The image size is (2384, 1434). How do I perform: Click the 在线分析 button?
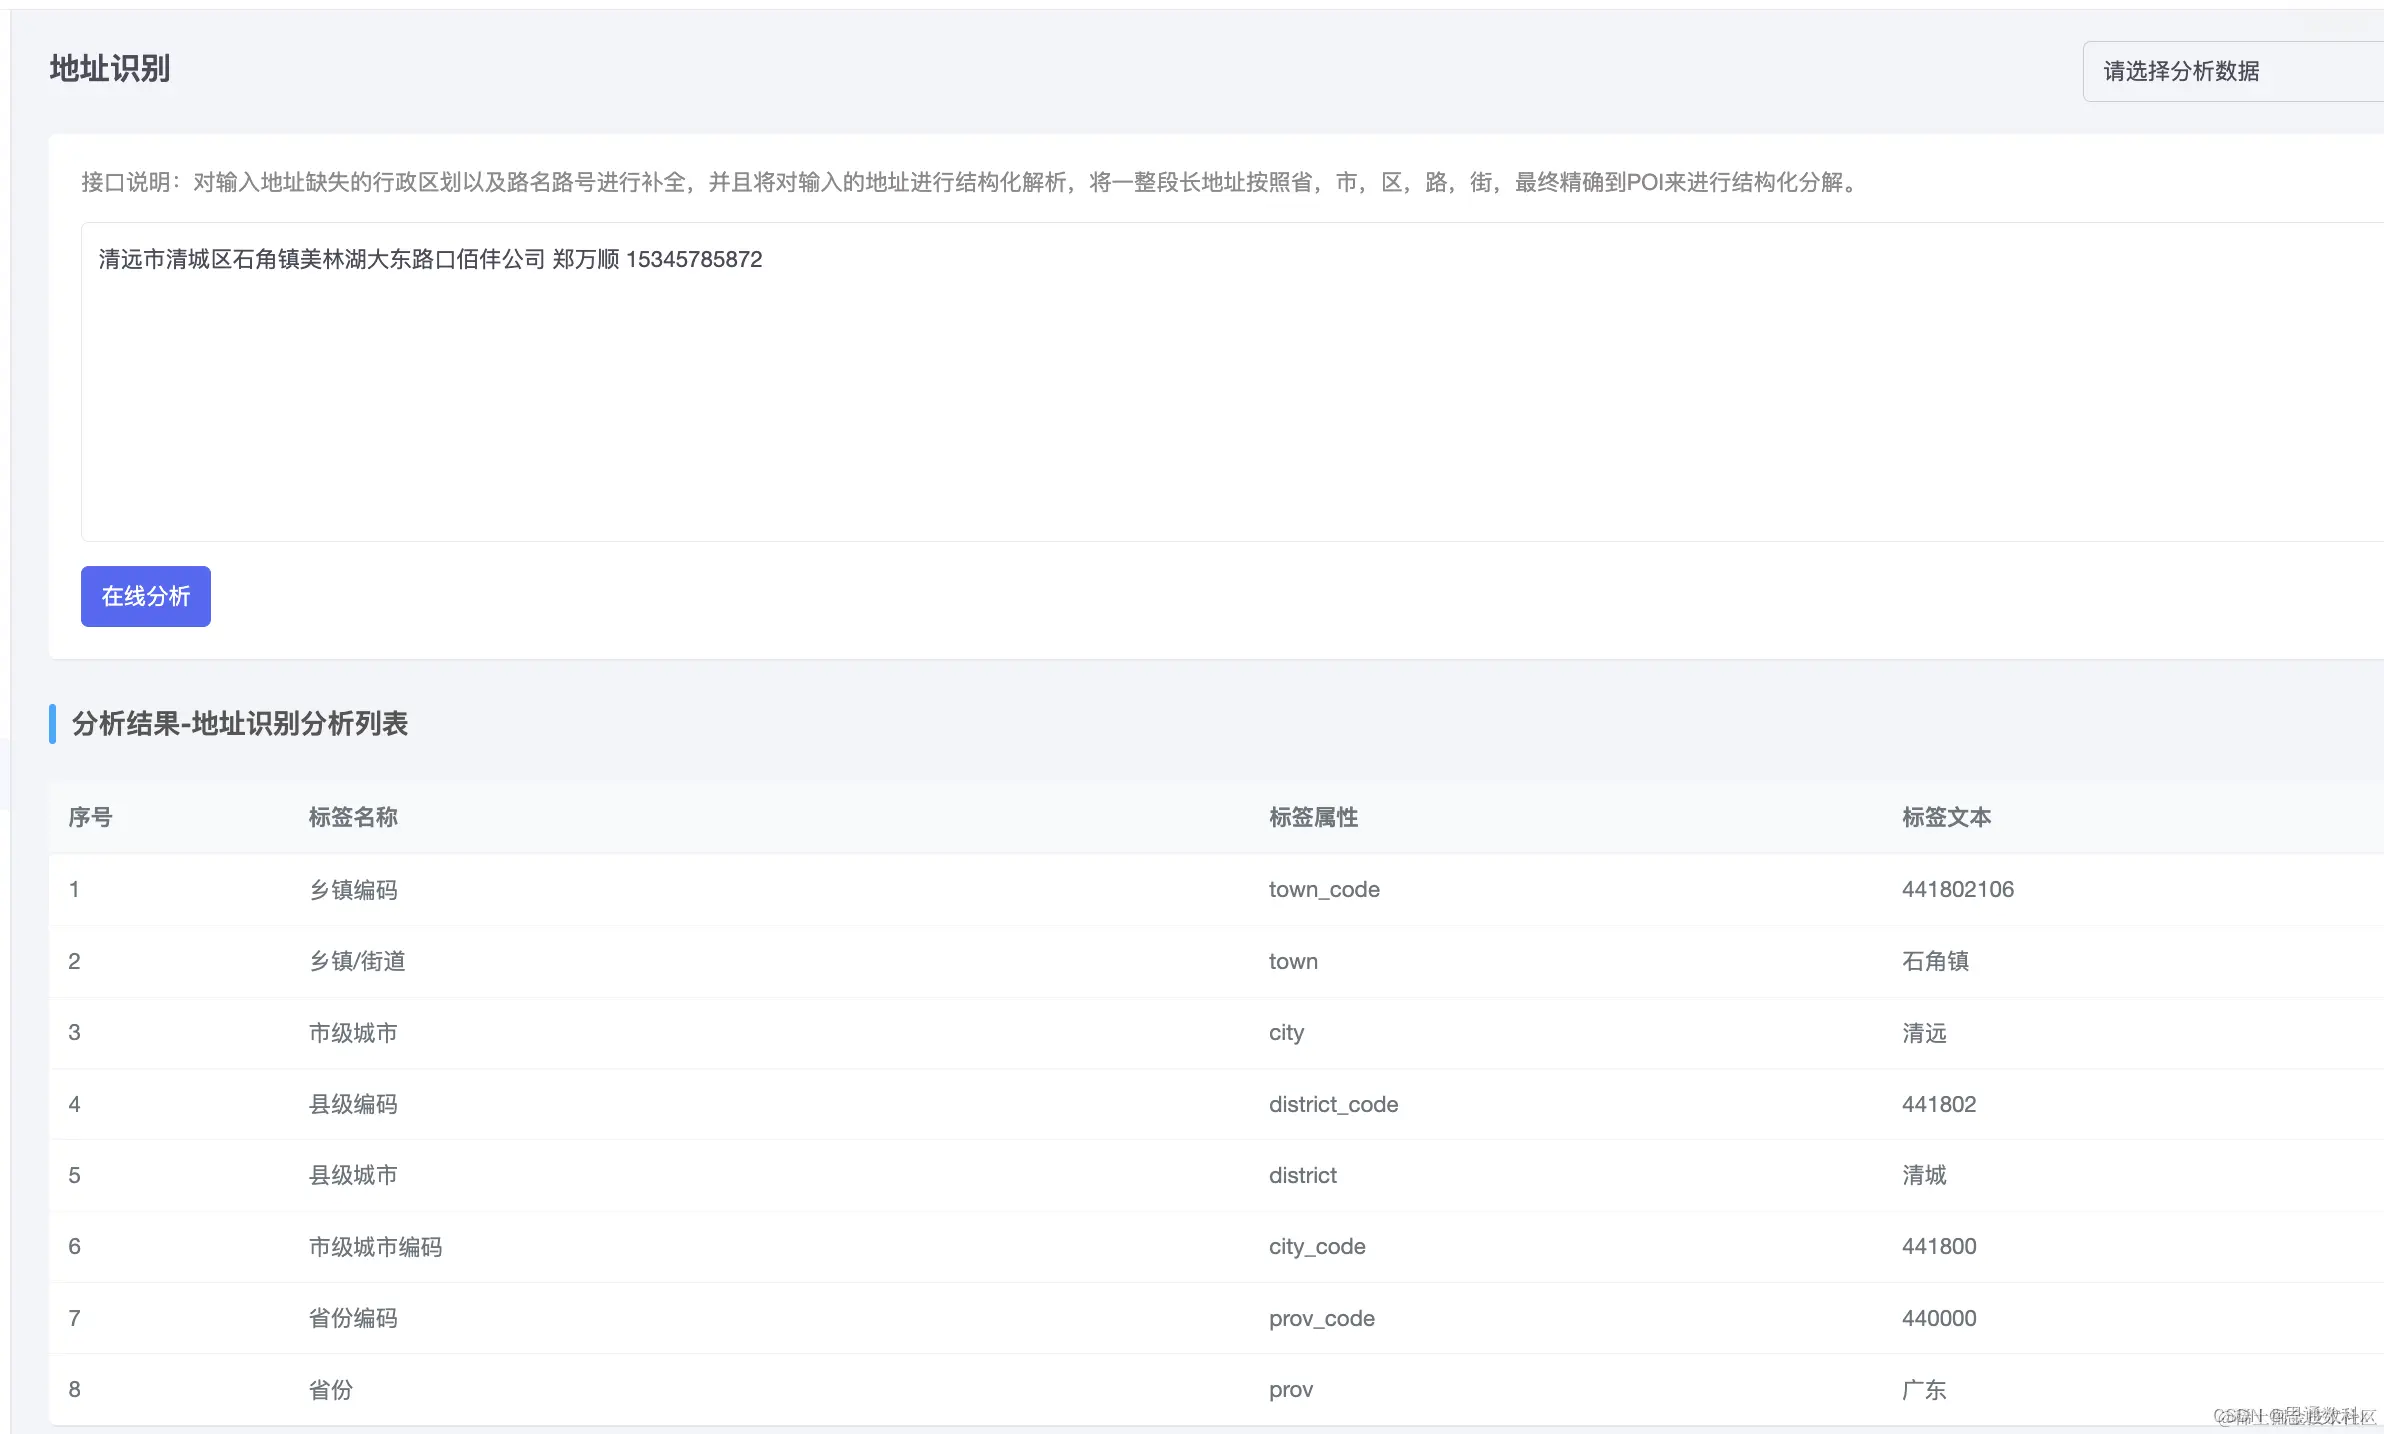[x=146, y=596]
